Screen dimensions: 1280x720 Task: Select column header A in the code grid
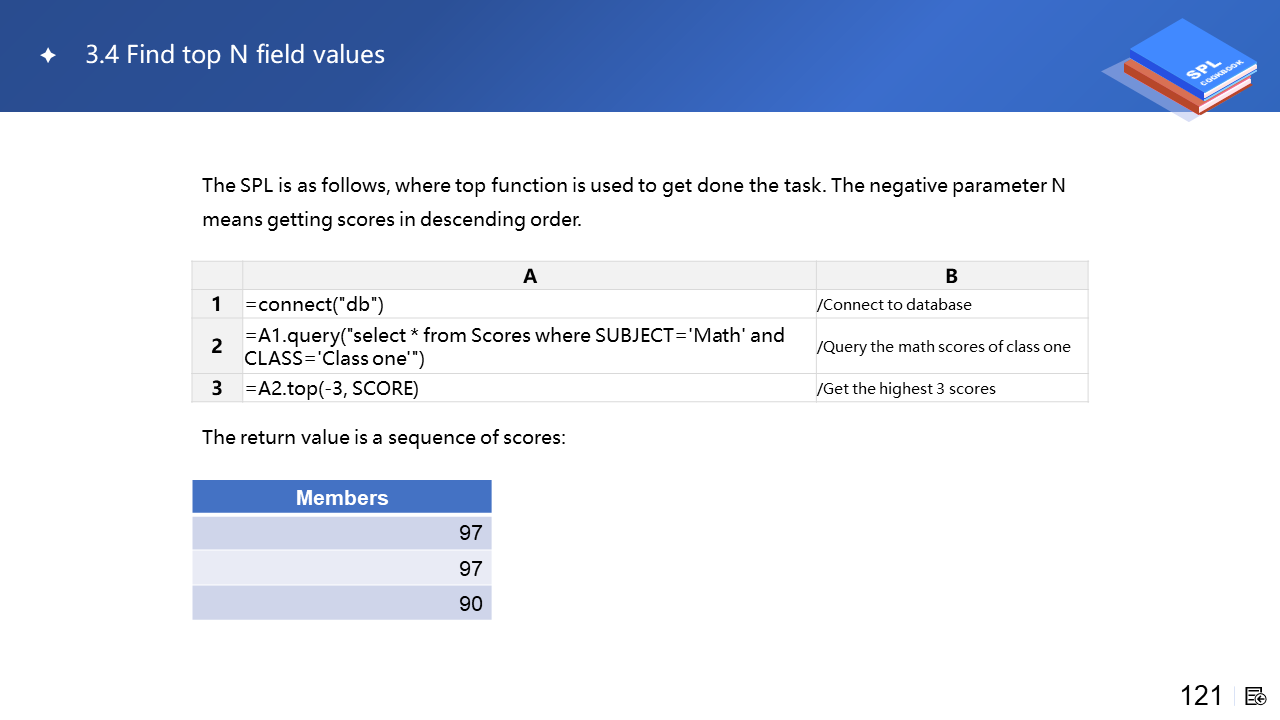[x=529, y=276]
